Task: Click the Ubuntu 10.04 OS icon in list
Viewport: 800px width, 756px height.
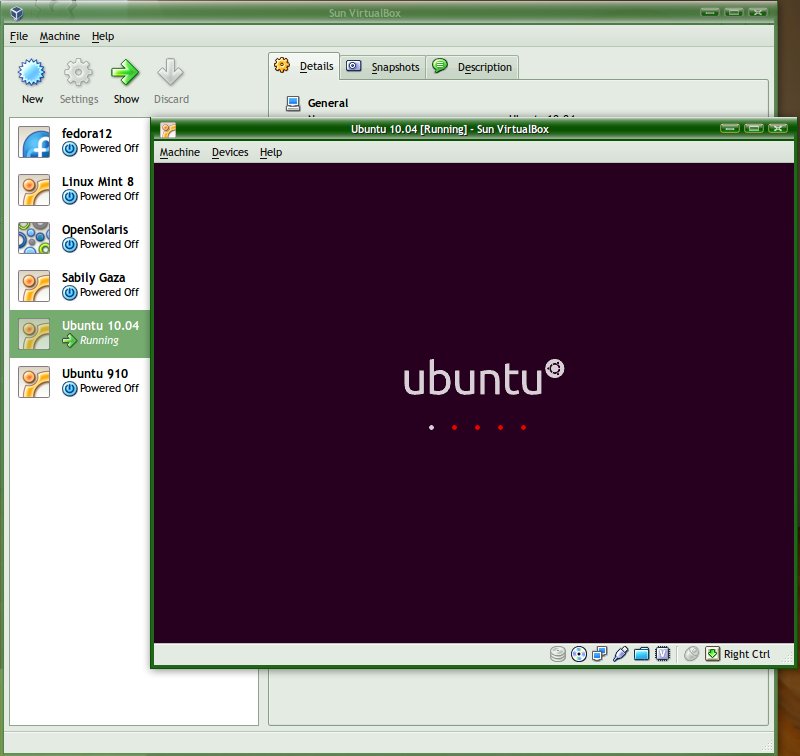Action: (34, 334)
